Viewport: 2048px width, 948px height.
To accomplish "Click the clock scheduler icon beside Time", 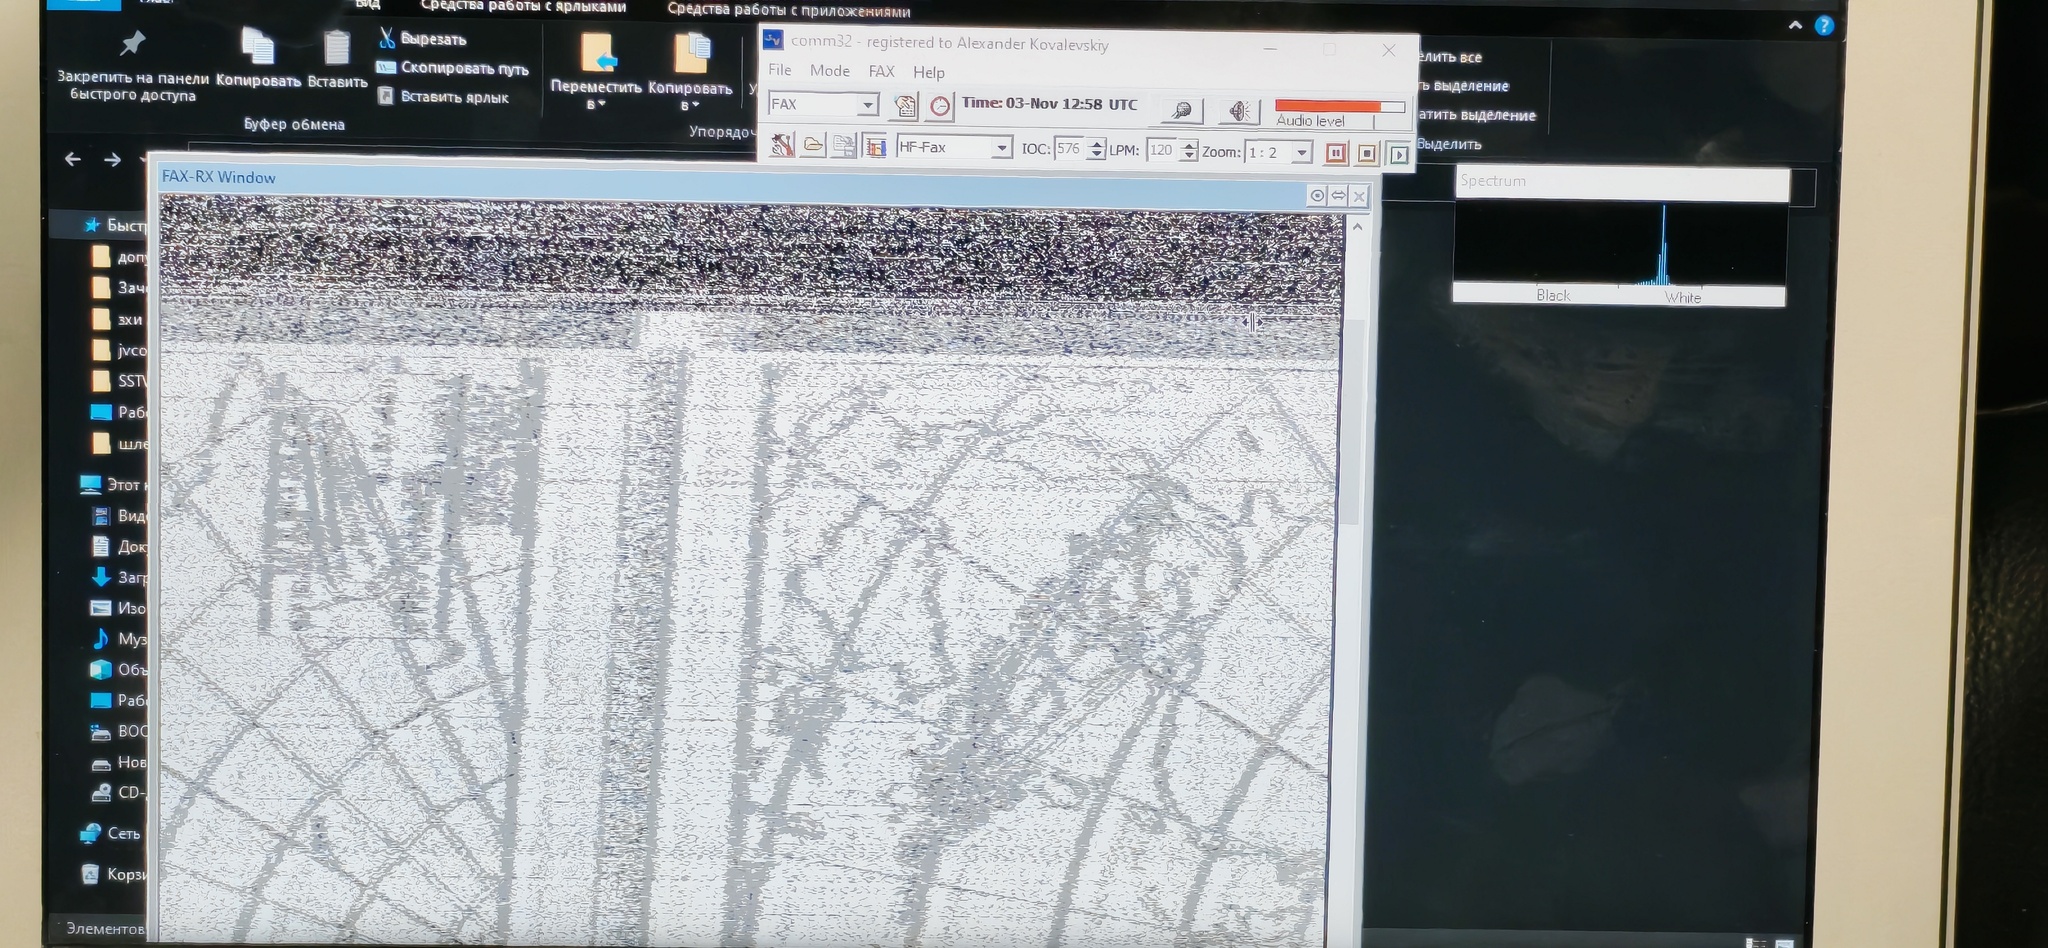I will pyautogui.click(x=939, y=106).
